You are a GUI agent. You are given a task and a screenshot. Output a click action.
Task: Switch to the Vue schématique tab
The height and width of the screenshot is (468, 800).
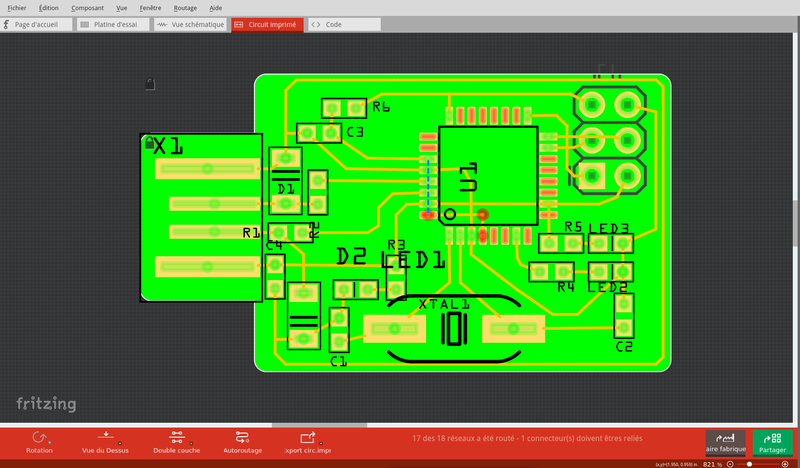point(190,24)
